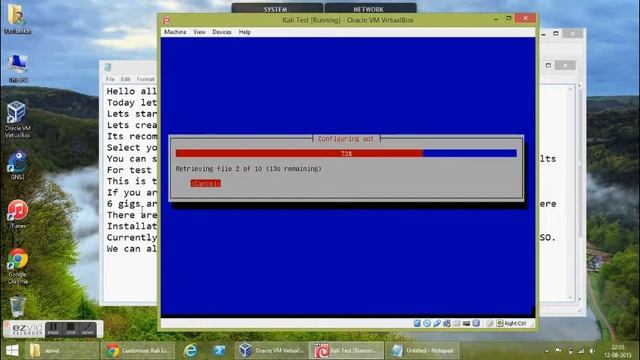Open the folder icon at desktop top-left
Screen dimensions: 640x360
point(17,19)
